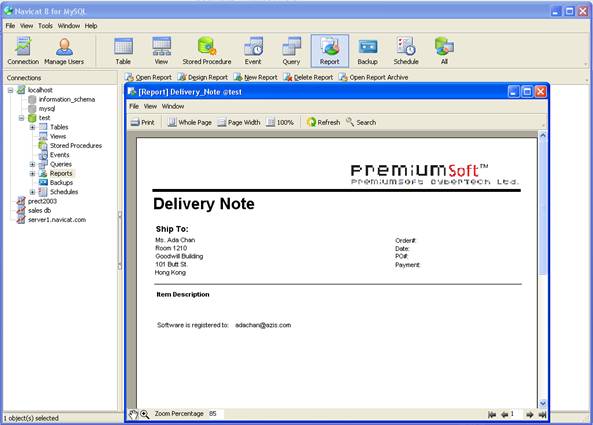Click Delete Report button

[x=308, y=77]
